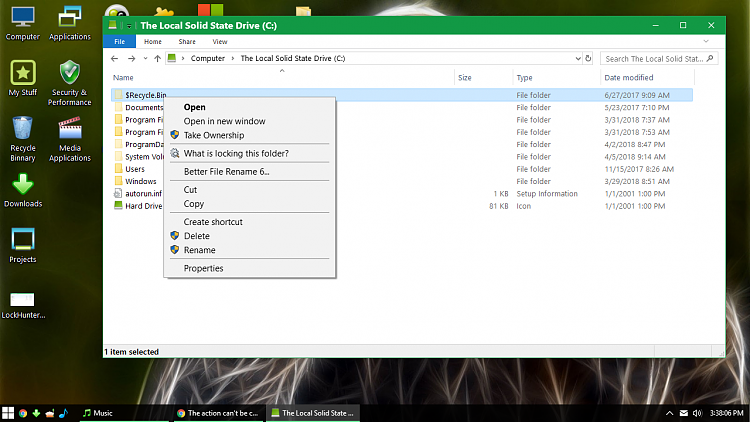The width and height of the screenshot is (750, 422).
Task: Open the Downloads desktop icon
Action: 22,190
